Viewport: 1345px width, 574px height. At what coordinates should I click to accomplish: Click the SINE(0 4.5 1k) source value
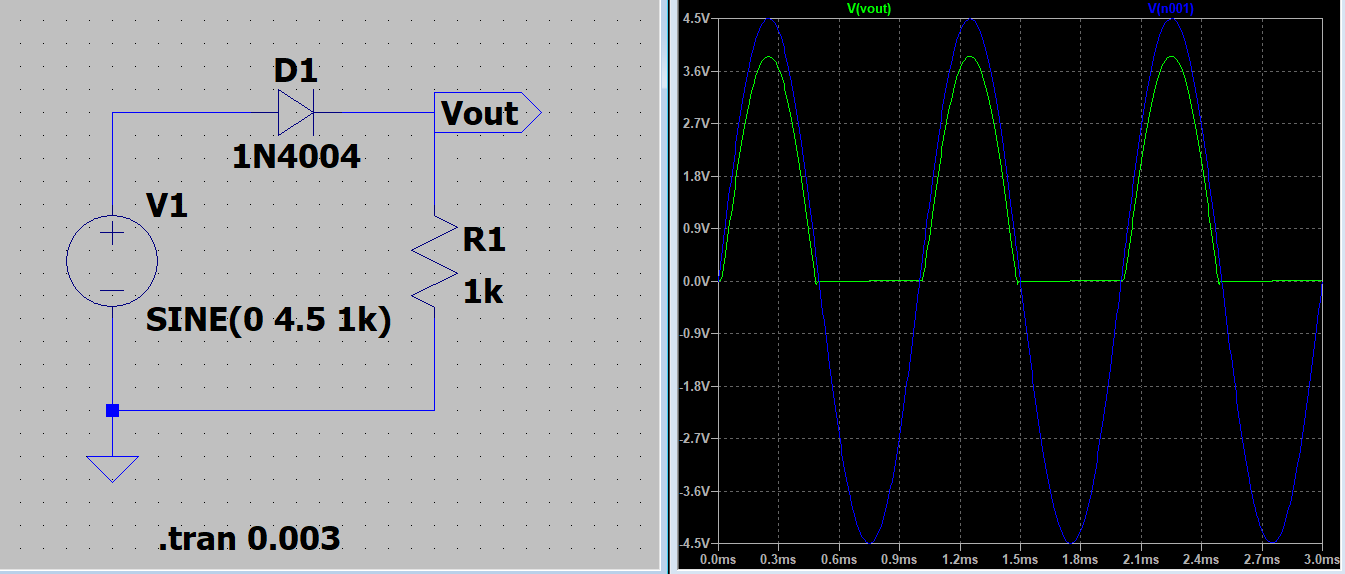click(x=268, y=321)
